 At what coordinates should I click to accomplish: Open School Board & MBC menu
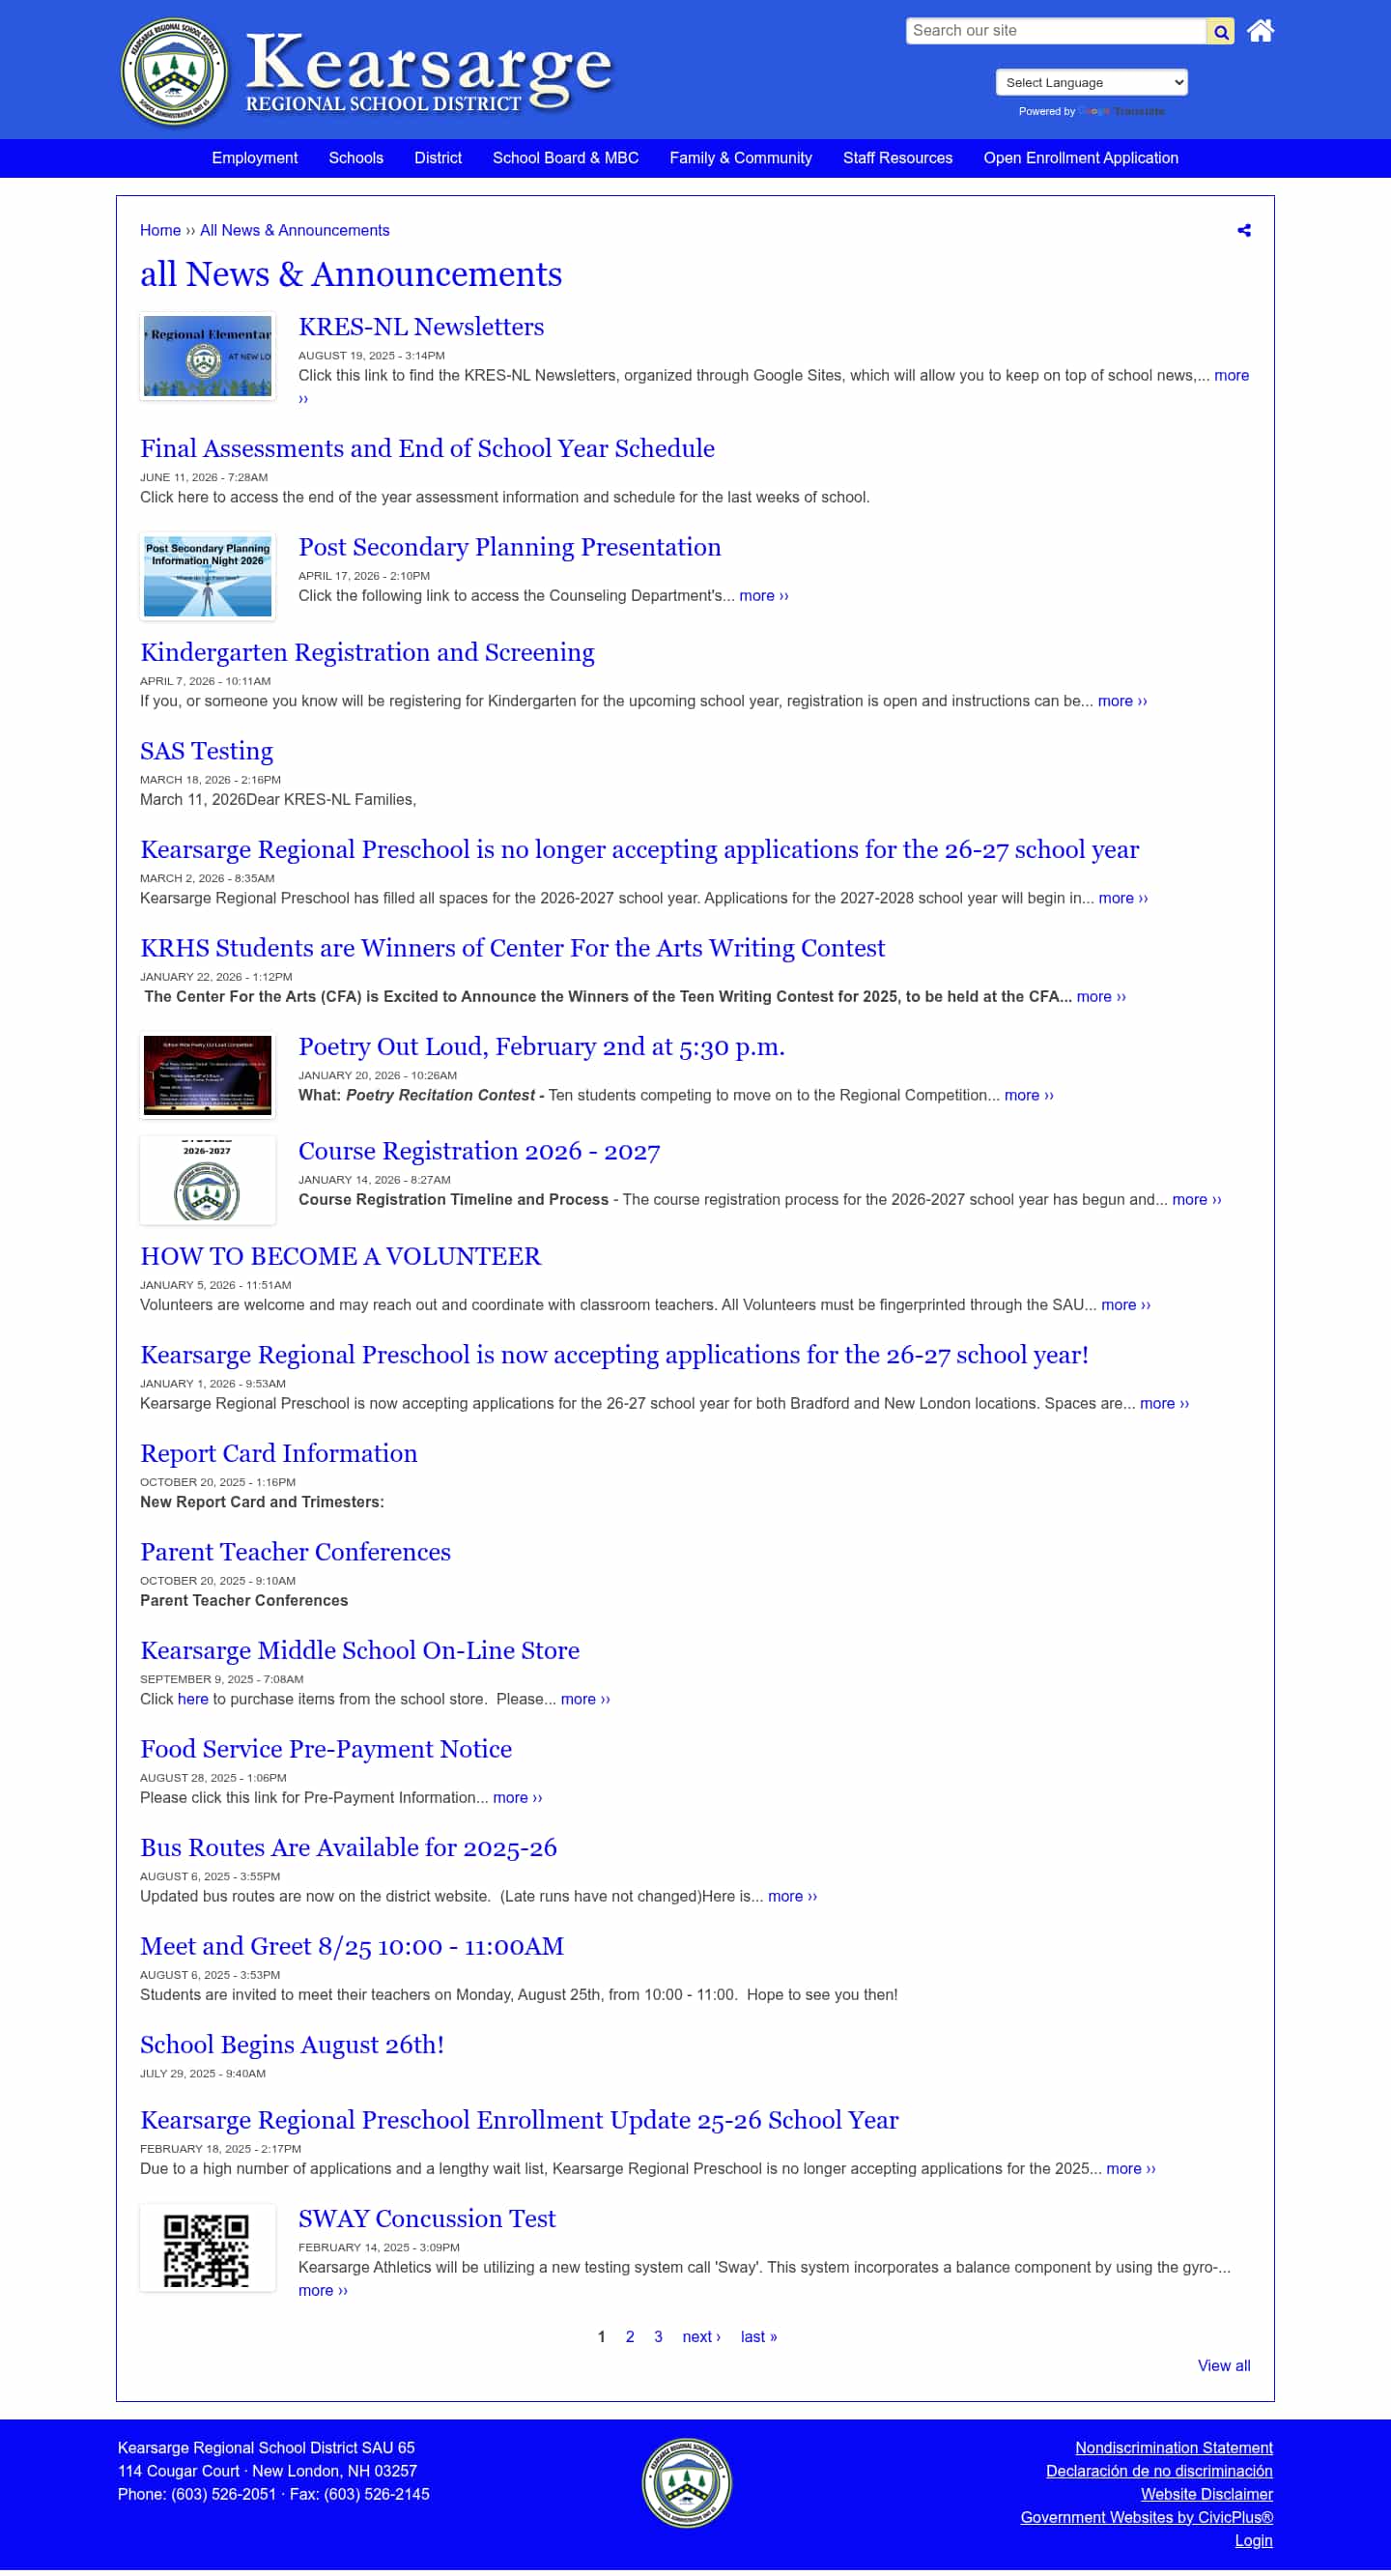pos(566,158)
